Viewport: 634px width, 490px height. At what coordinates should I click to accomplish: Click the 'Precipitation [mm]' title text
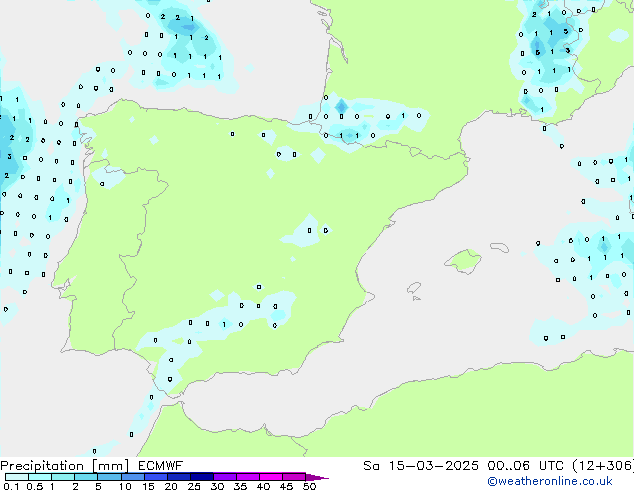(x=64, y=466)
